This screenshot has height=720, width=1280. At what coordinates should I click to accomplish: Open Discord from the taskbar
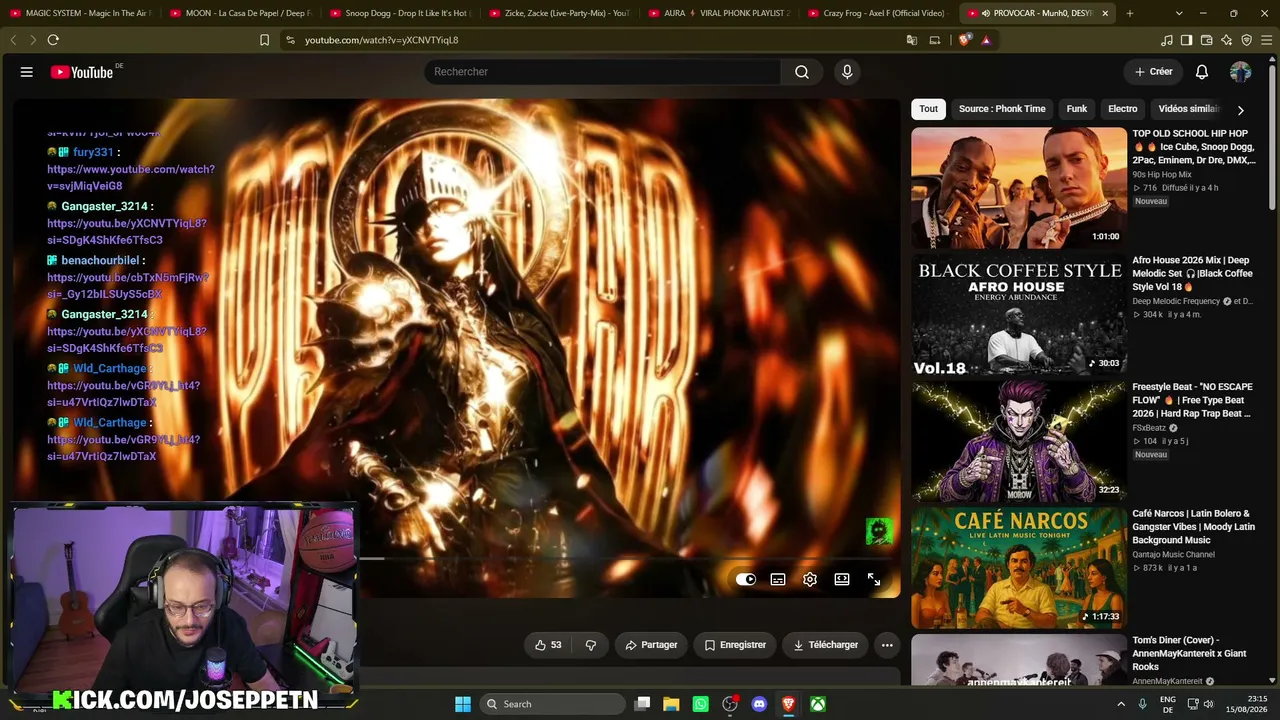[759, 704]
